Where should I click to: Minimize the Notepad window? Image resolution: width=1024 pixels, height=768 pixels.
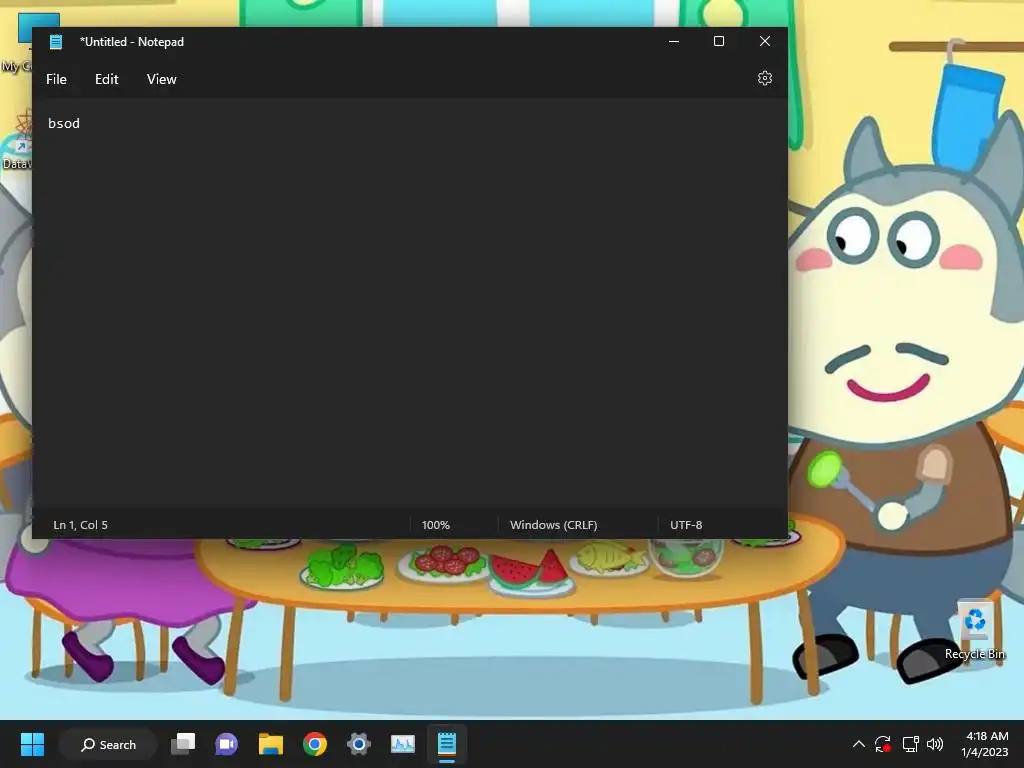tap(674, 41)
